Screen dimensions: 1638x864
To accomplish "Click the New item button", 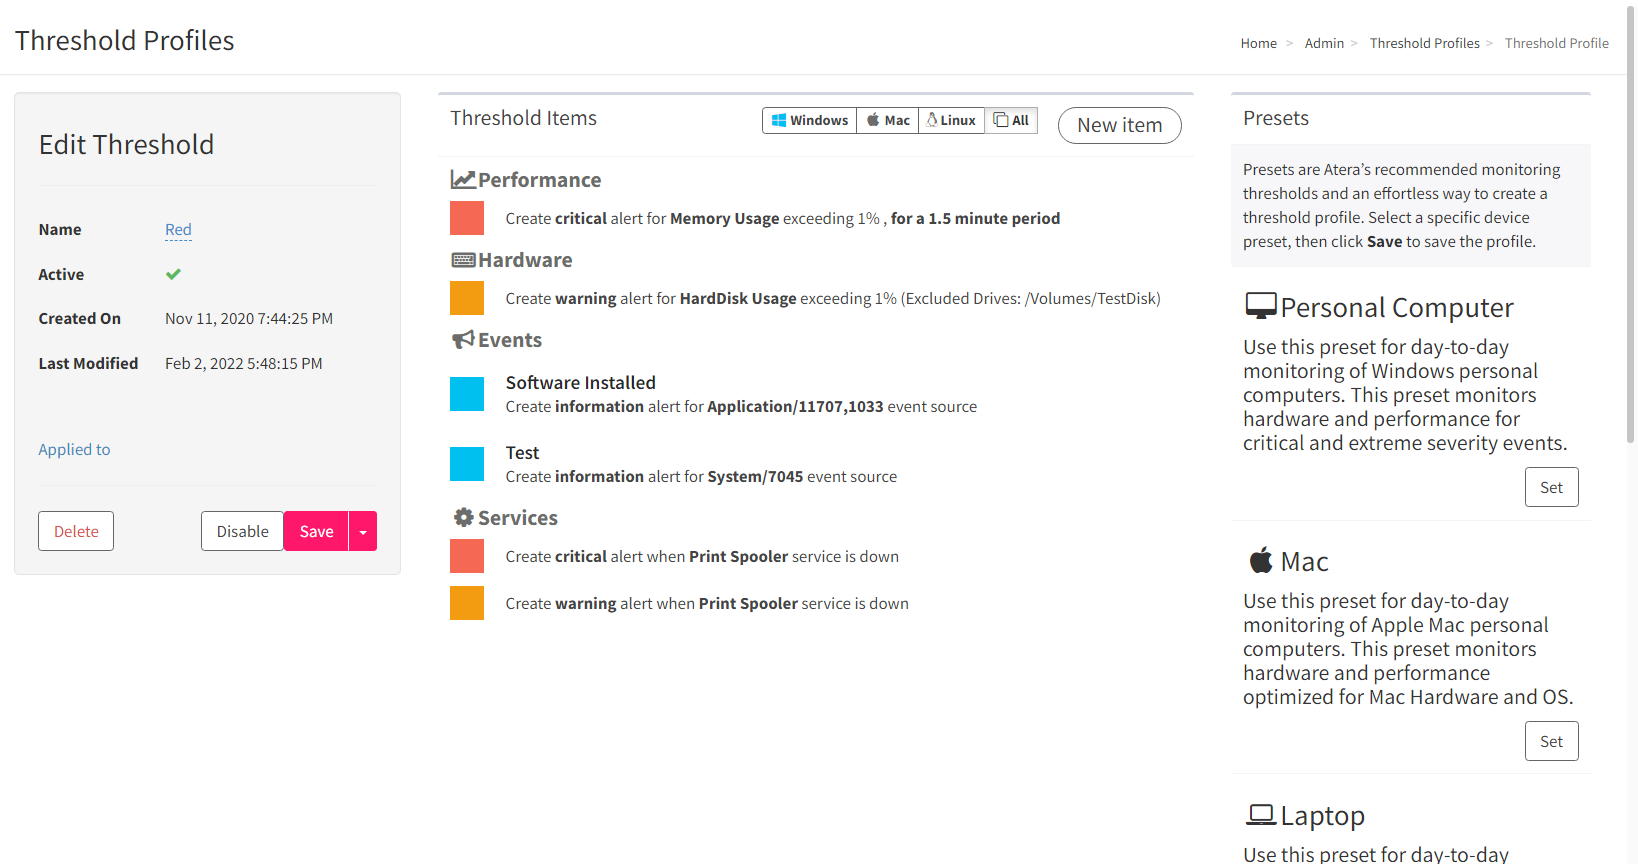I will click(x=1119, y=125).
